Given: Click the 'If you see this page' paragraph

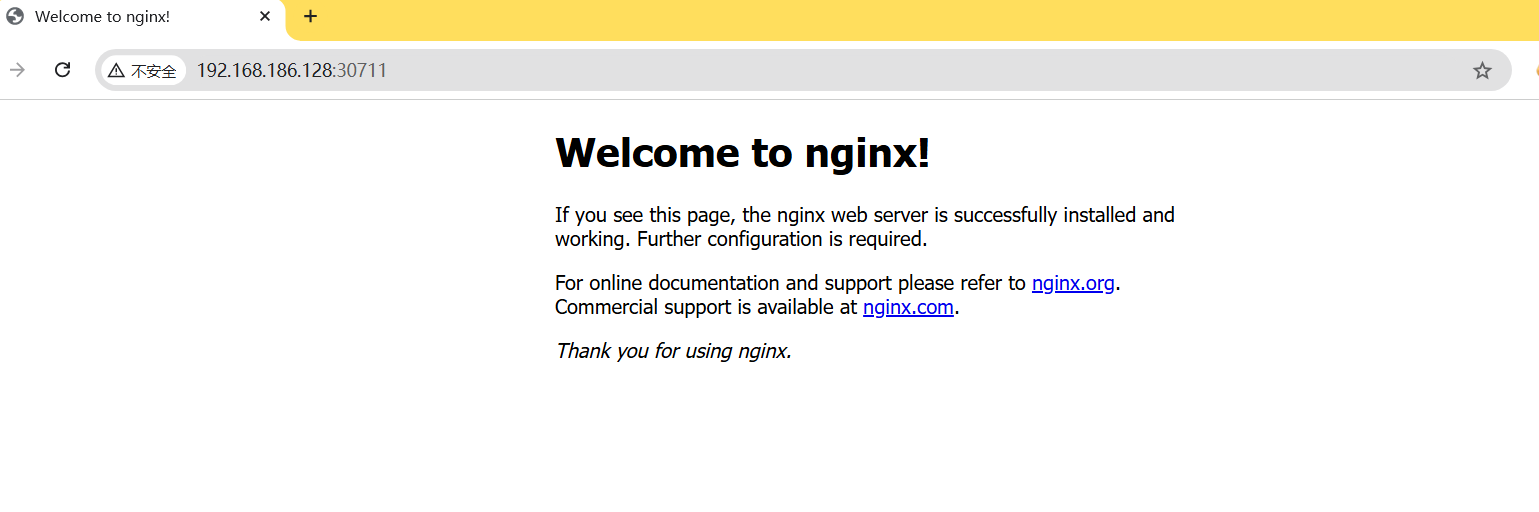Looking at the screenshot, I should 865,227.
